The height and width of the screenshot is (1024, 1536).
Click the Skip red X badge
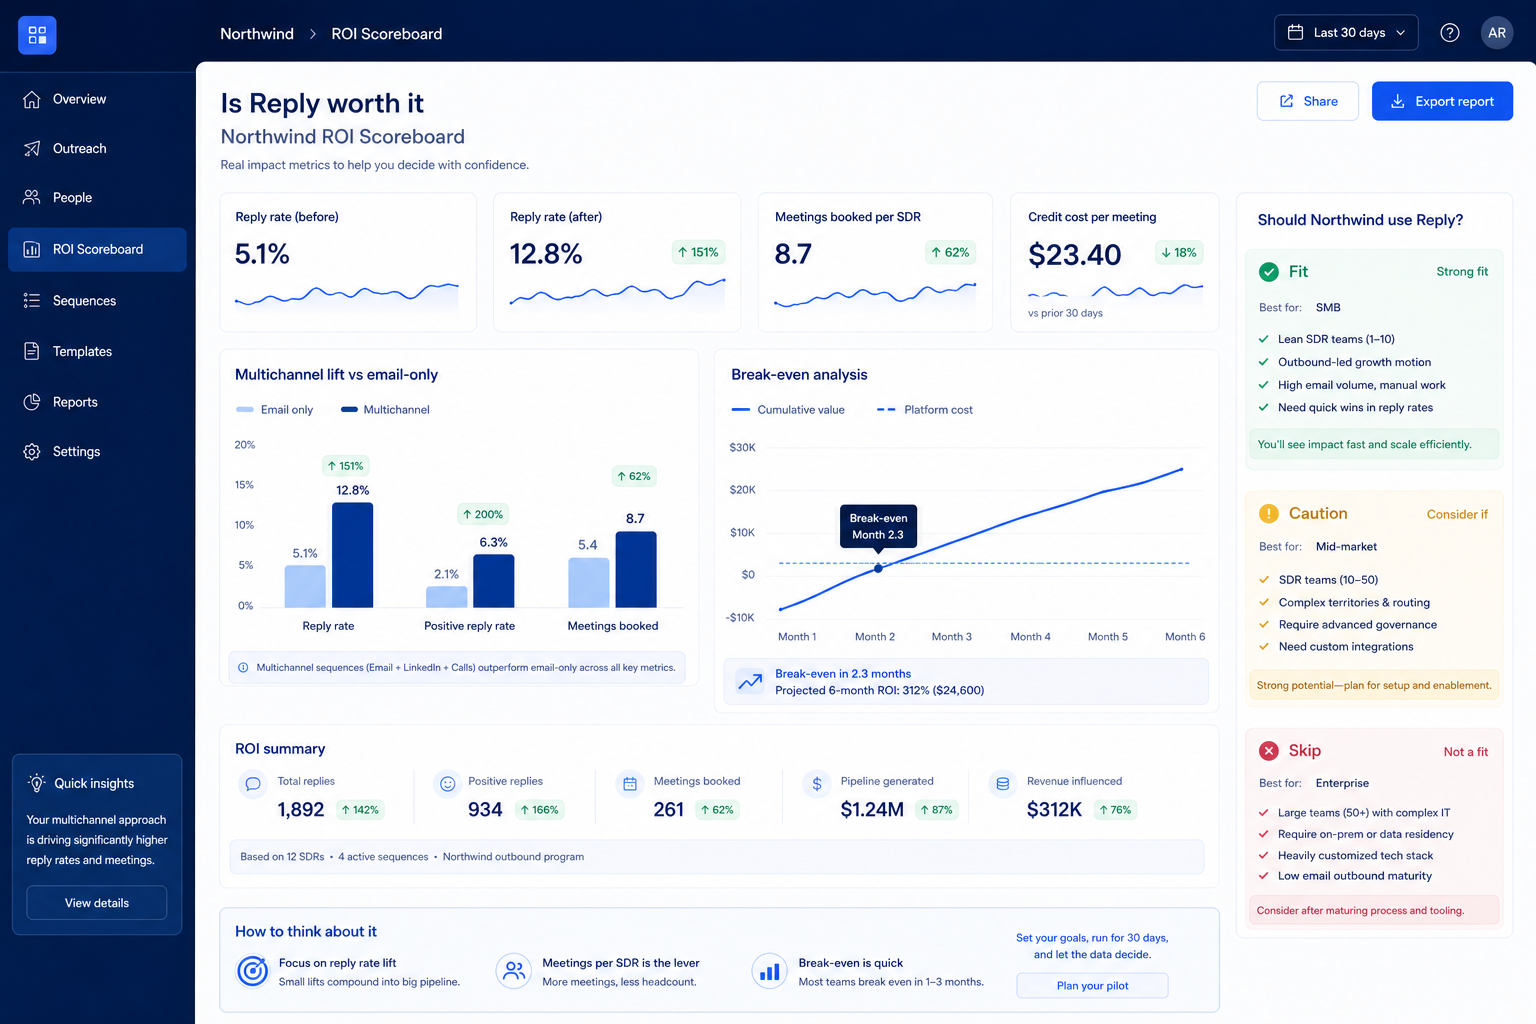point(1269,751)
